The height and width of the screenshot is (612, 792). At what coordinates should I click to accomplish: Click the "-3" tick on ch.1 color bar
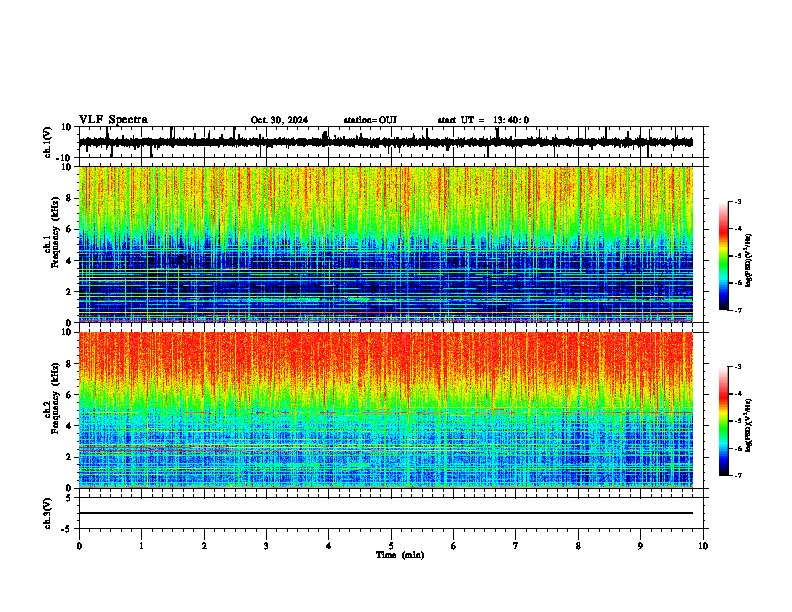click(x=738, y=201)
